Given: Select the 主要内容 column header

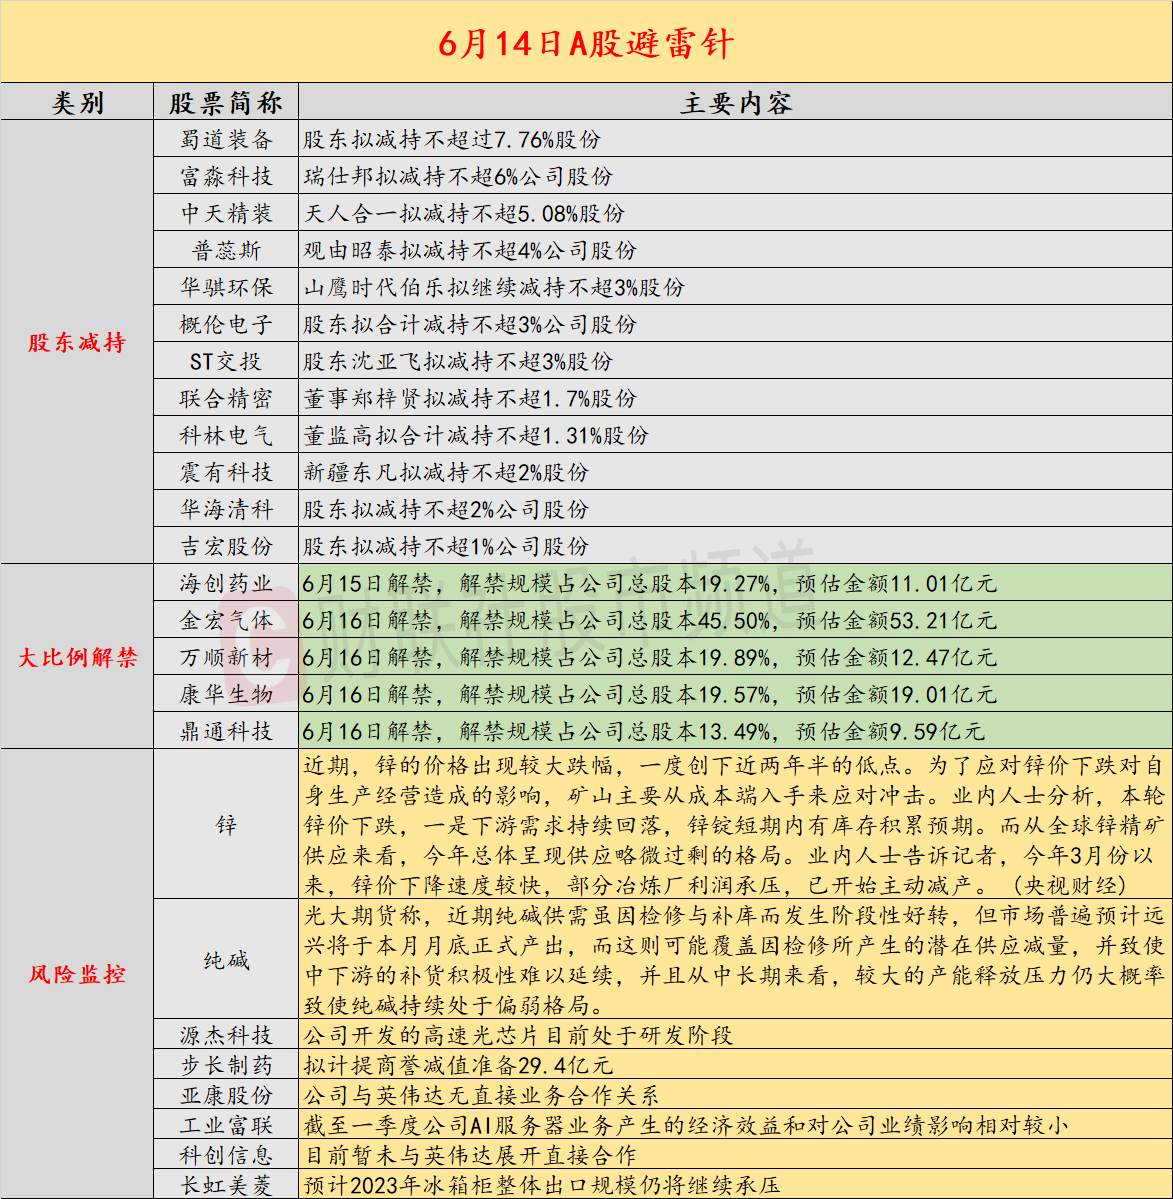Looking at the screenshot, I should [x=736, y=102].
